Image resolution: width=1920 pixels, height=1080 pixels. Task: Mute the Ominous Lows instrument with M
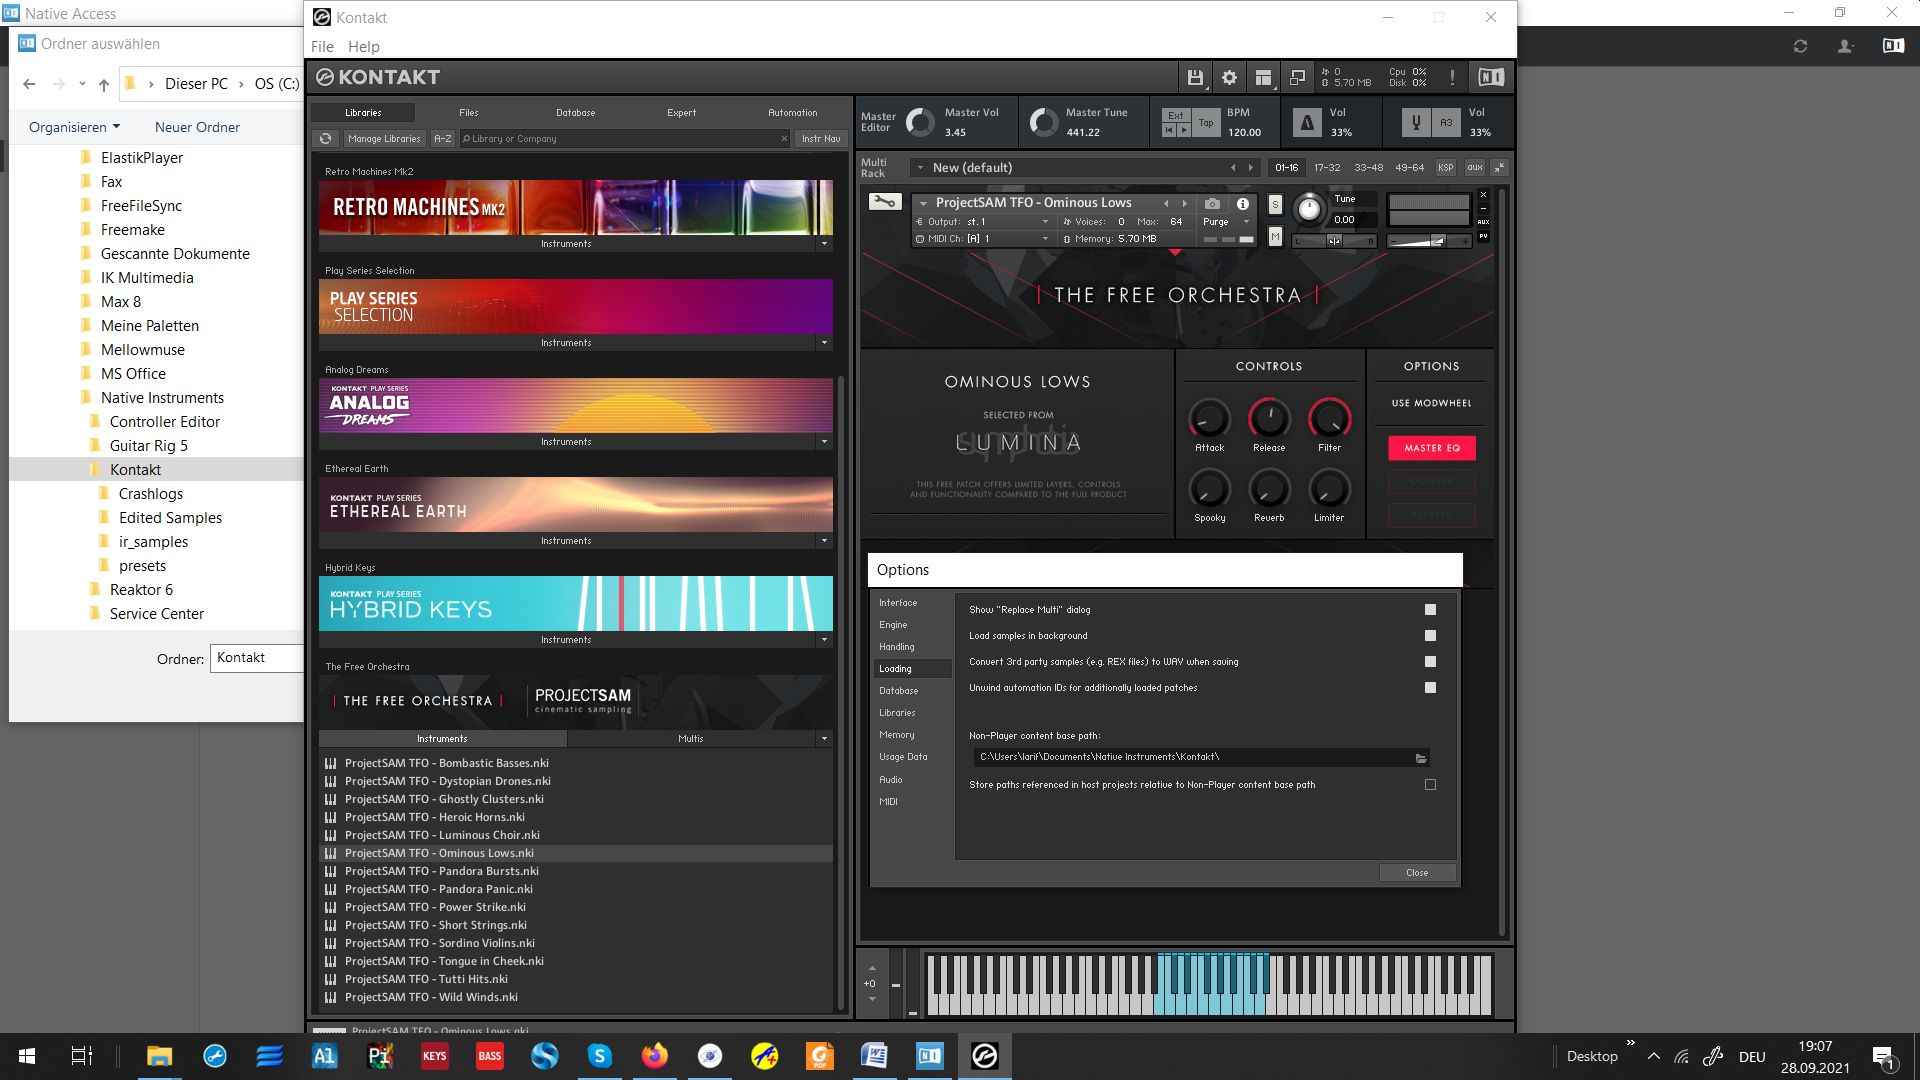pyautogui.click(x=1275, y=237)
